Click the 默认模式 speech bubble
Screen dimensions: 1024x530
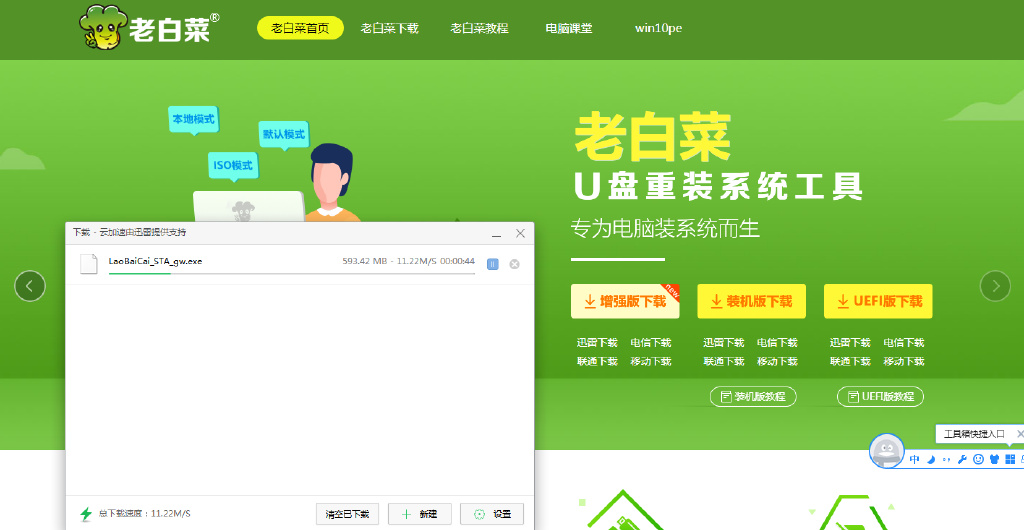tap(283, 135)
